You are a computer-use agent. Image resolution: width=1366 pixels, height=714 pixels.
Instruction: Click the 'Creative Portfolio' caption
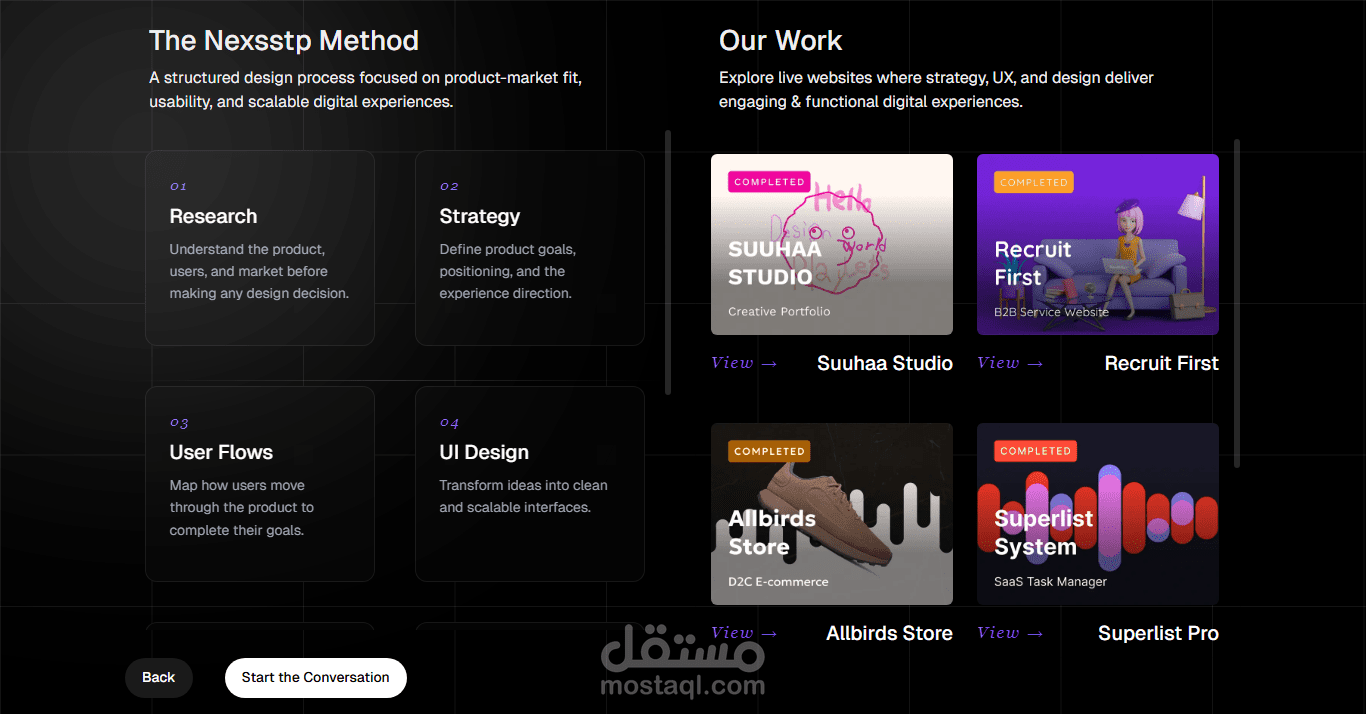coord(779,311)
